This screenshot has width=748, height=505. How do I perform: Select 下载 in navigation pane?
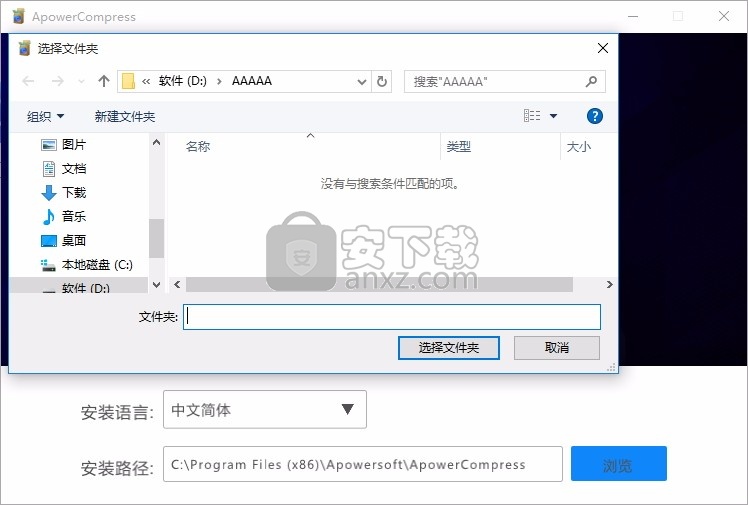point(74,192)
